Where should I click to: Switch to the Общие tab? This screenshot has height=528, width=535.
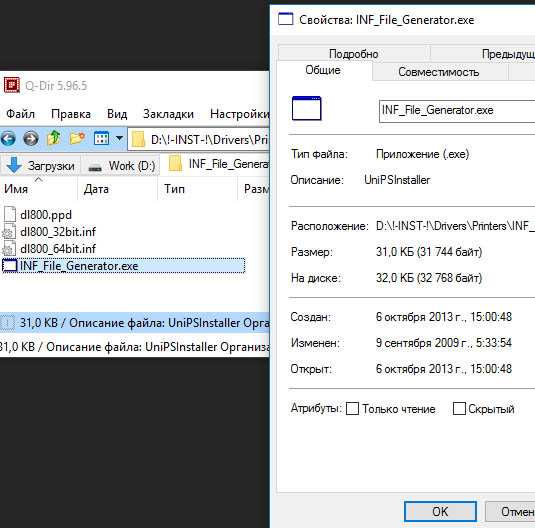point(323,70)
